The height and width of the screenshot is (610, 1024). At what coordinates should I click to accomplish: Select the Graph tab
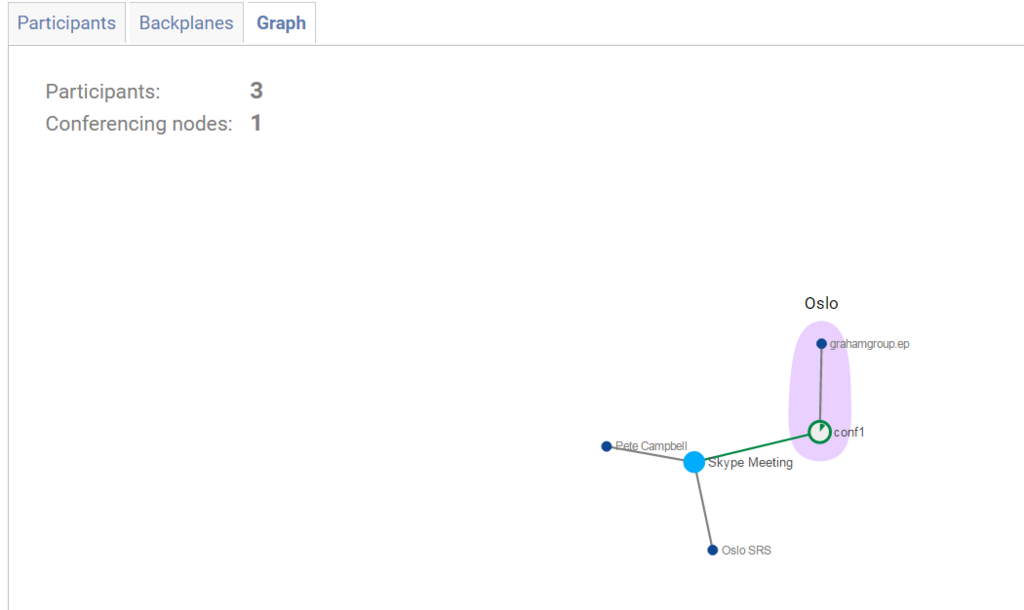coord(281,23)
